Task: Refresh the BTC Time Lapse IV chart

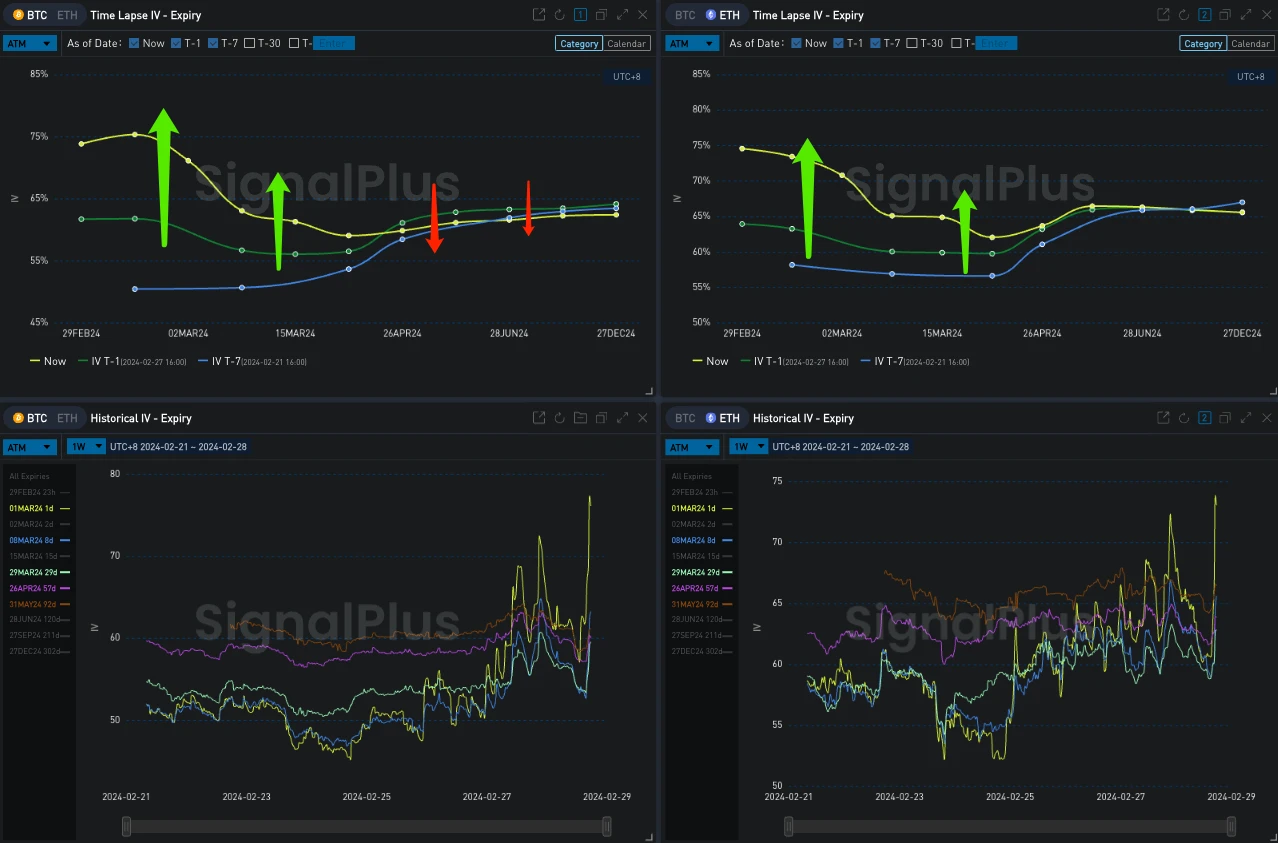Action: (x=560, y=15)
